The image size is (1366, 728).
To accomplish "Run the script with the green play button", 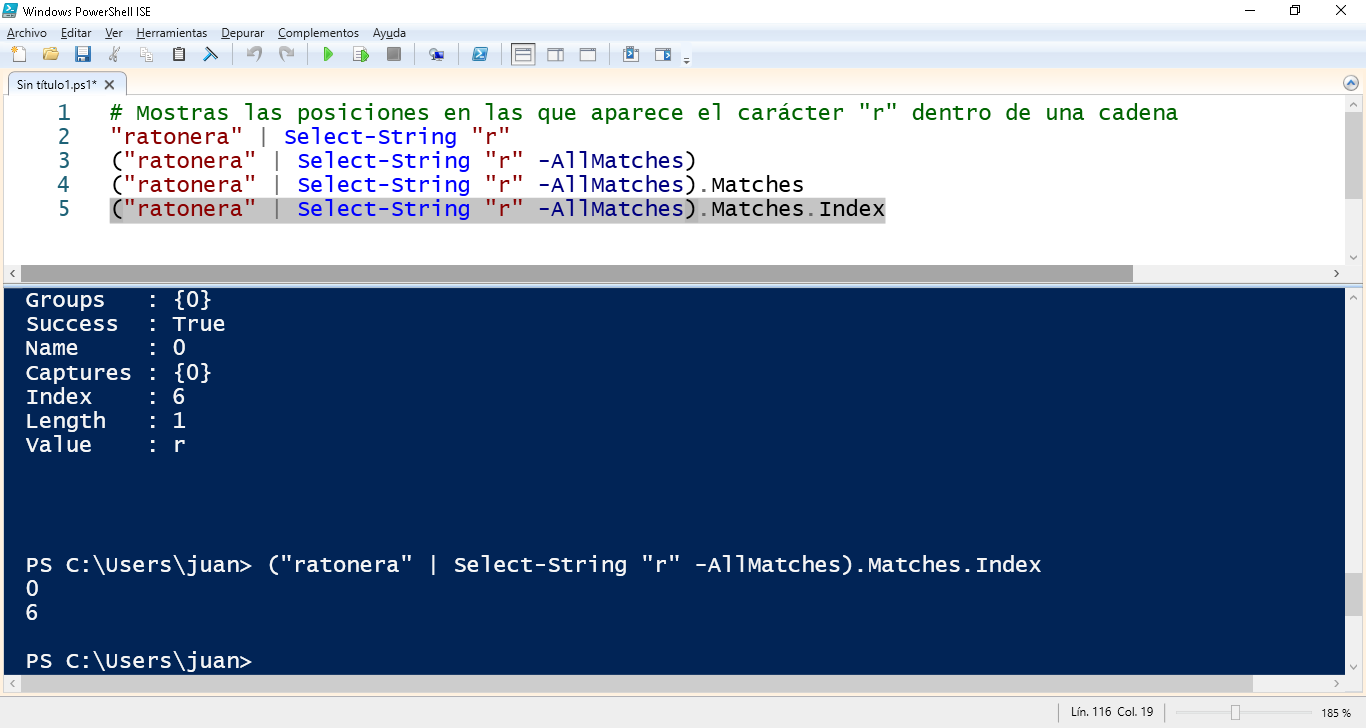I will 327,54.
